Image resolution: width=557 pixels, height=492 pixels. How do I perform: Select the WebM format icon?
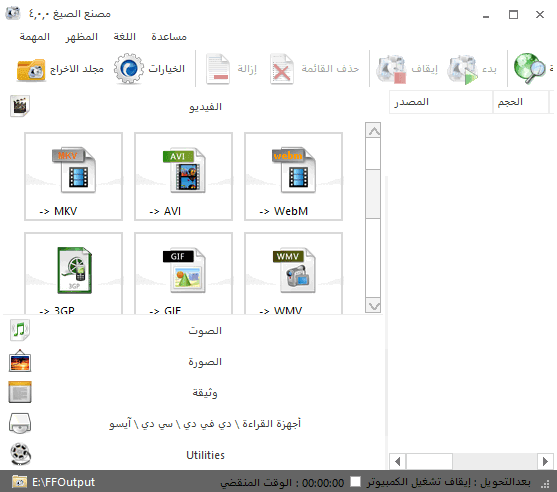pos(294,170)
